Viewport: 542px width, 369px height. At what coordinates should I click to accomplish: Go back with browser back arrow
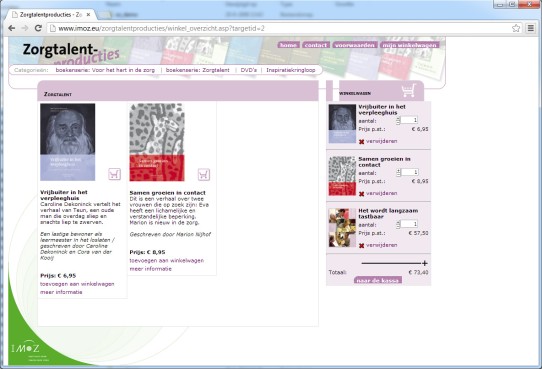tap(11, 28)
